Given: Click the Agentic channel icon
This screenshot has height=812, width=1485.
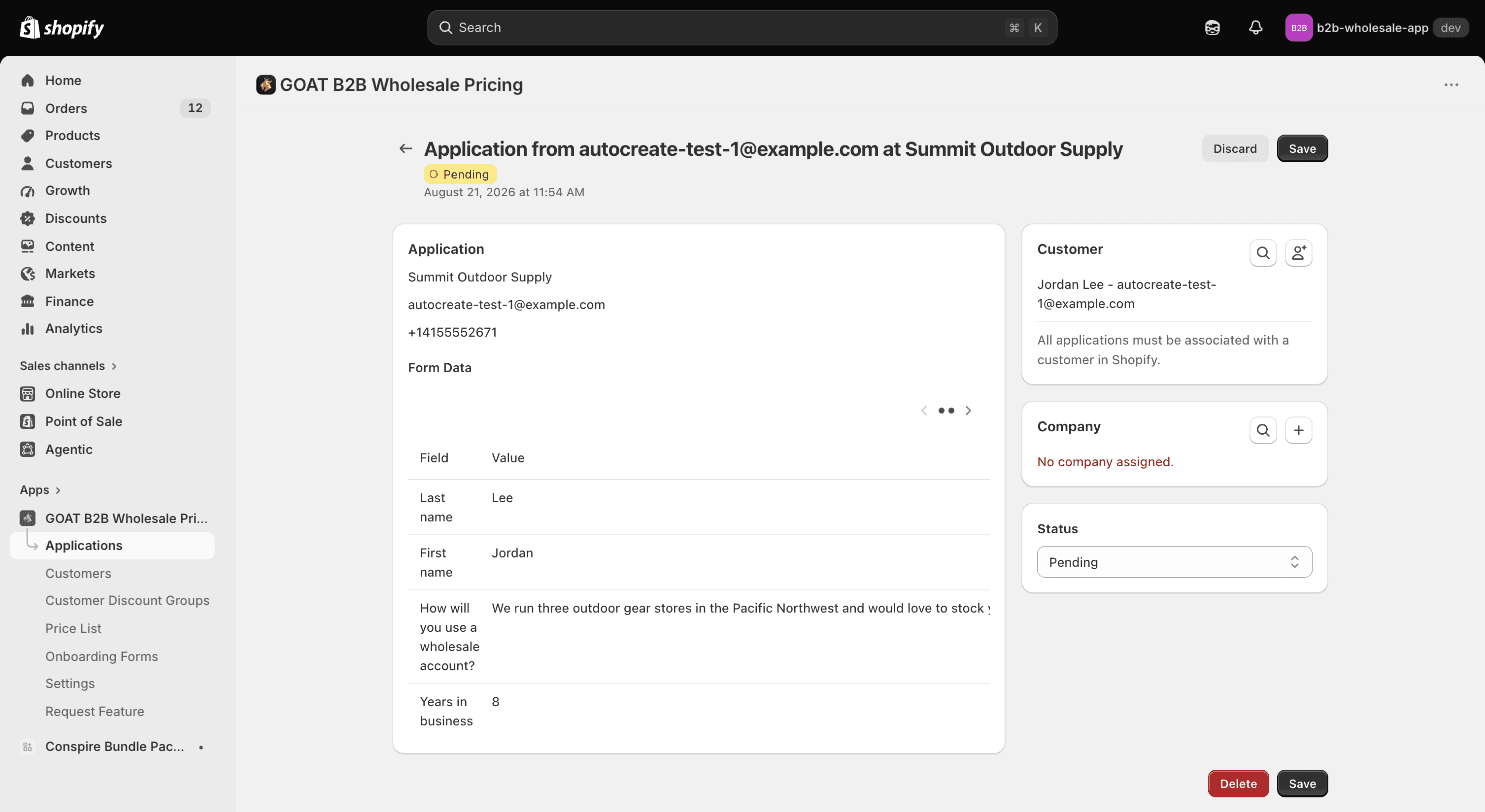Looking at the screenshot, I should (28, 449).
